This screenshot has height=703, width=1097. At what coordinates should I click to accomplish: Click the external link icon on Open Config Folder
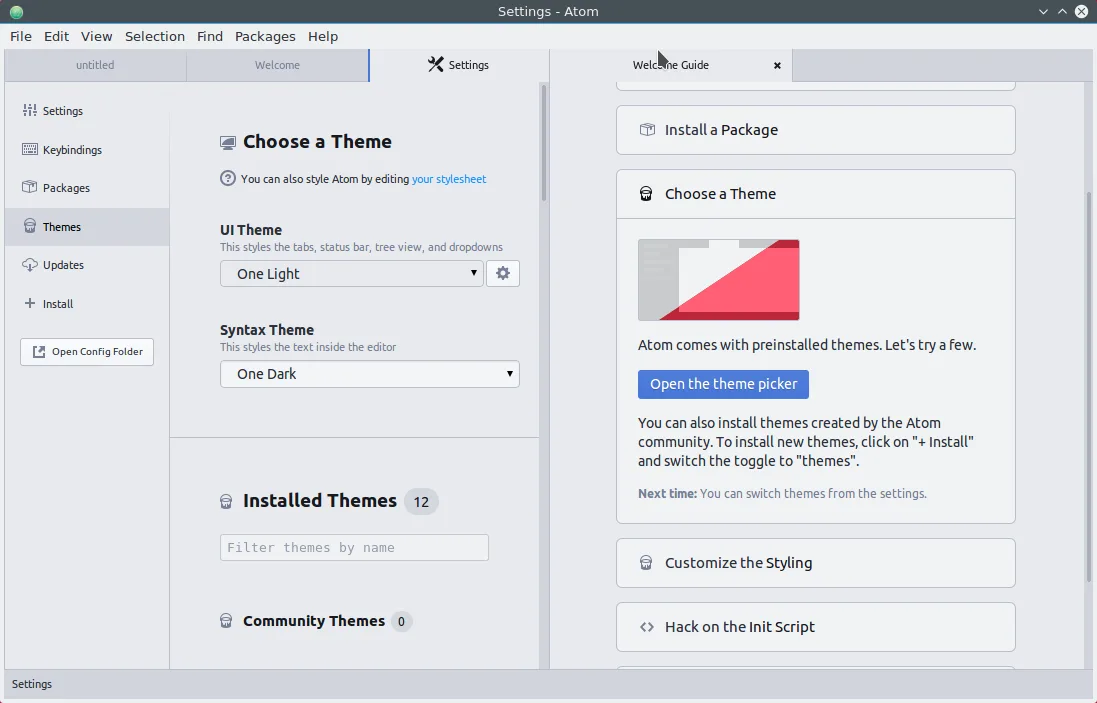coord(39,352)
